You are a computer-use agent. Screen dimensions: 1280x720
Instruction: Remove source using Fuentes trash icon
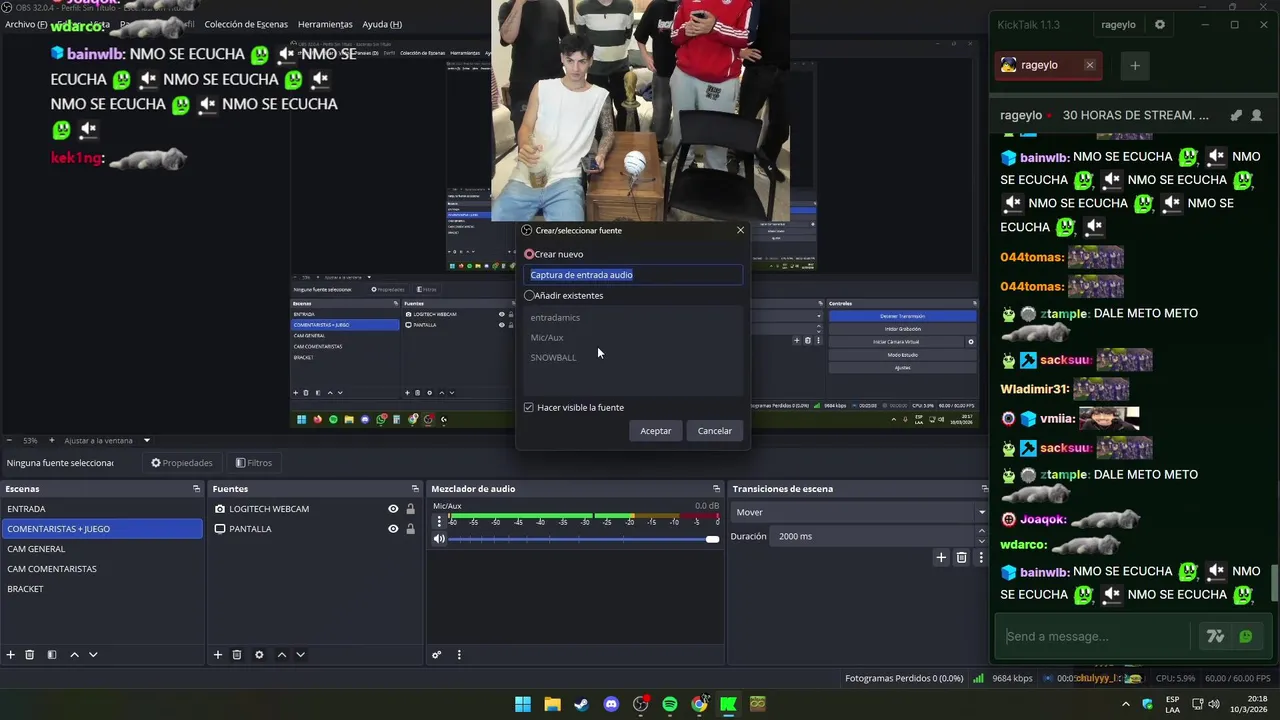coord(237,655)
